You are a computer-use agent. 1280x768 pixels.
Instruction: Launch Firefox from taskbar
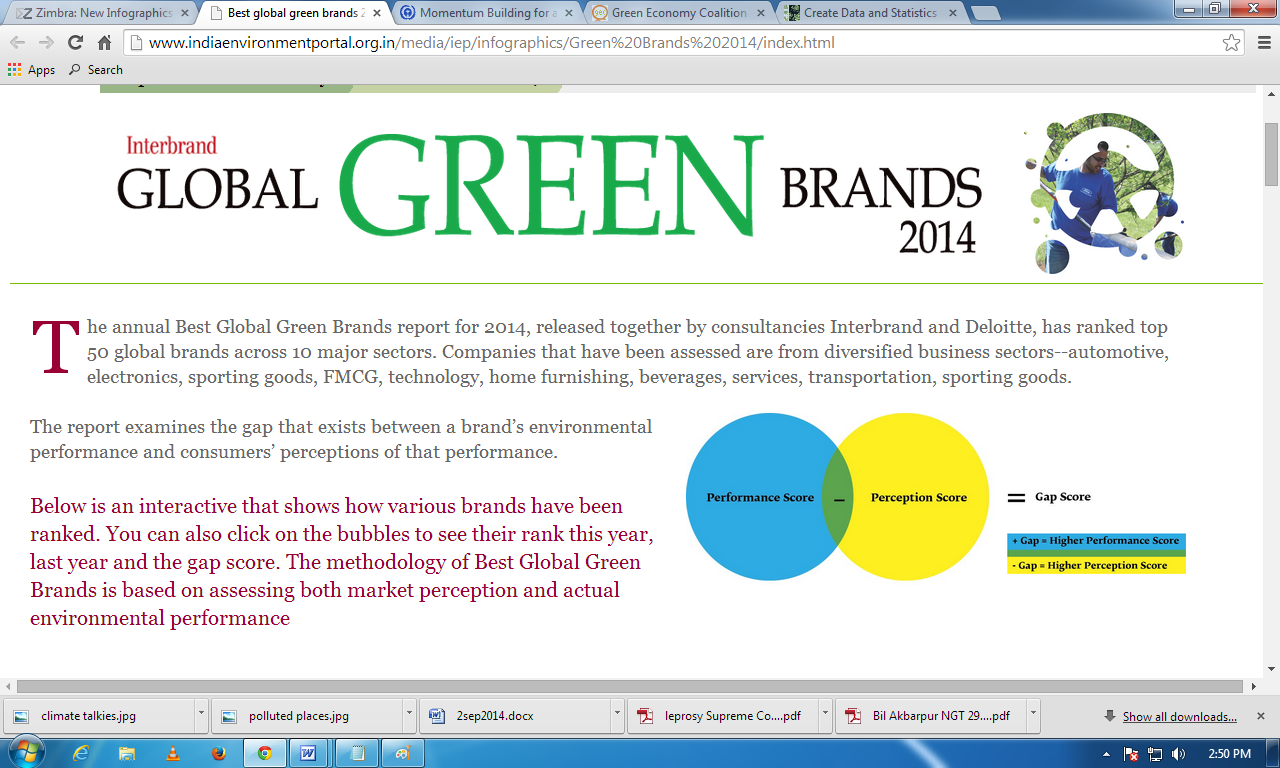pyautogui.click(x=219, y=753)
